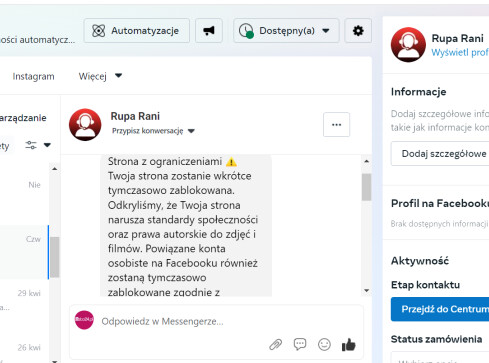Click the message pane scroll-up arrow
Viewport: 489px width, 363px height.
point(366,161)
